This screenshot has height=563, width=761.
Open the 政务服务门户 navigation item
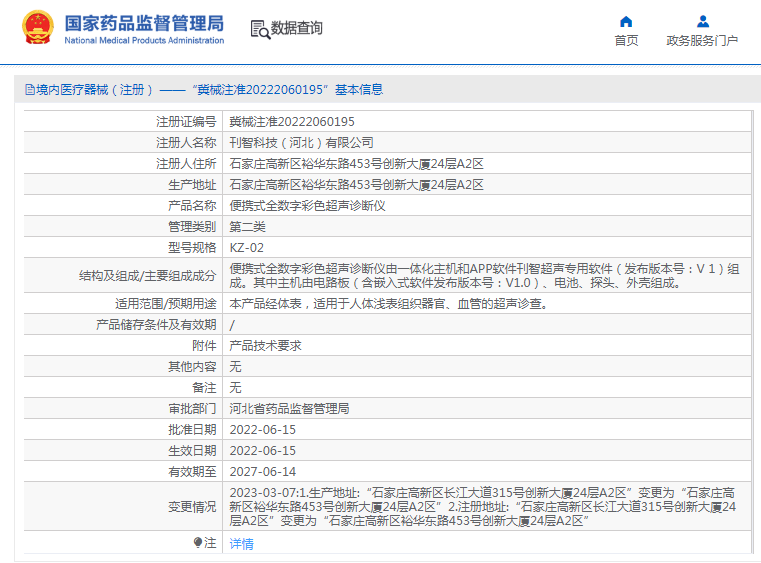702,41
